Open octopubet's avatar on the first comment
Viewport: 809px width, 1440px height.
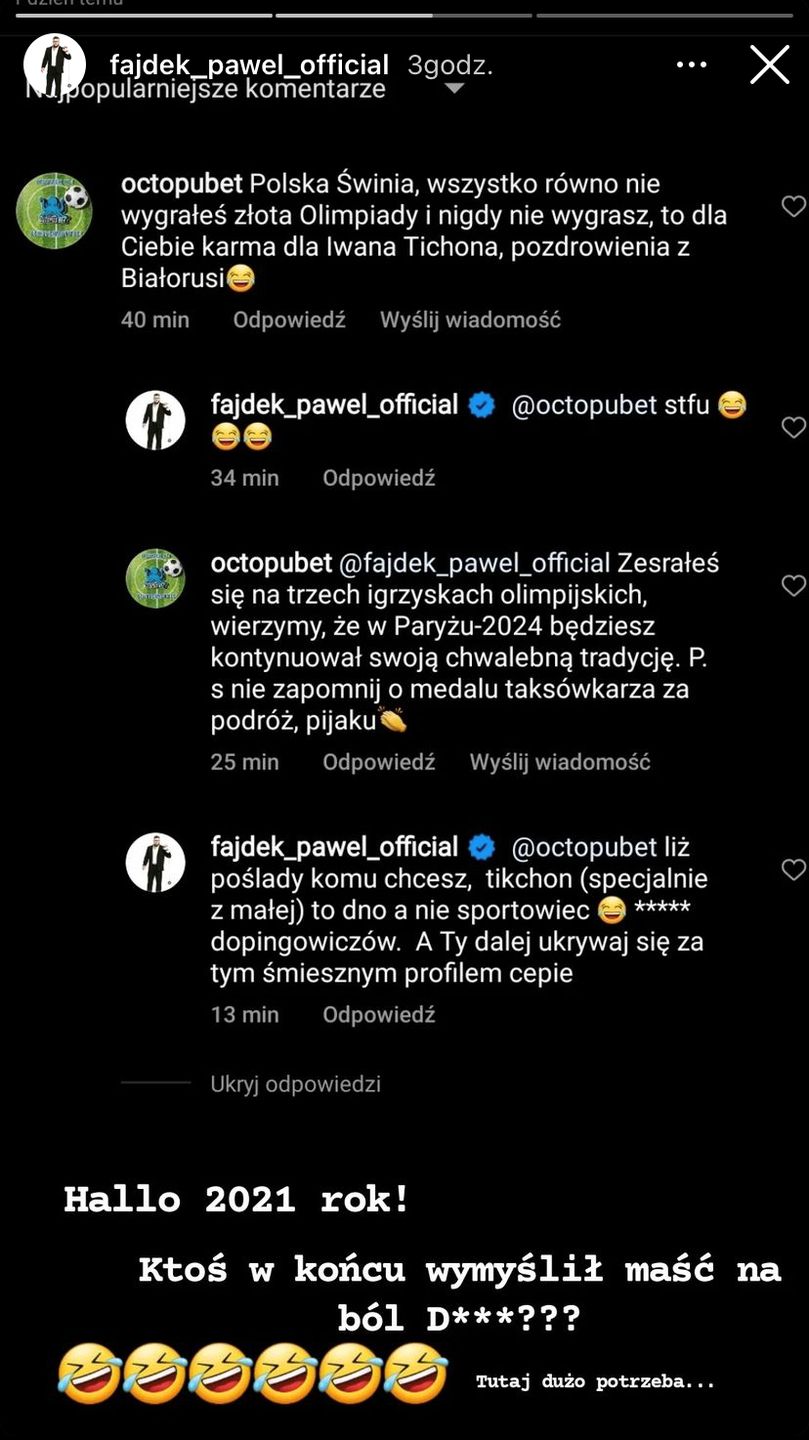54,211
